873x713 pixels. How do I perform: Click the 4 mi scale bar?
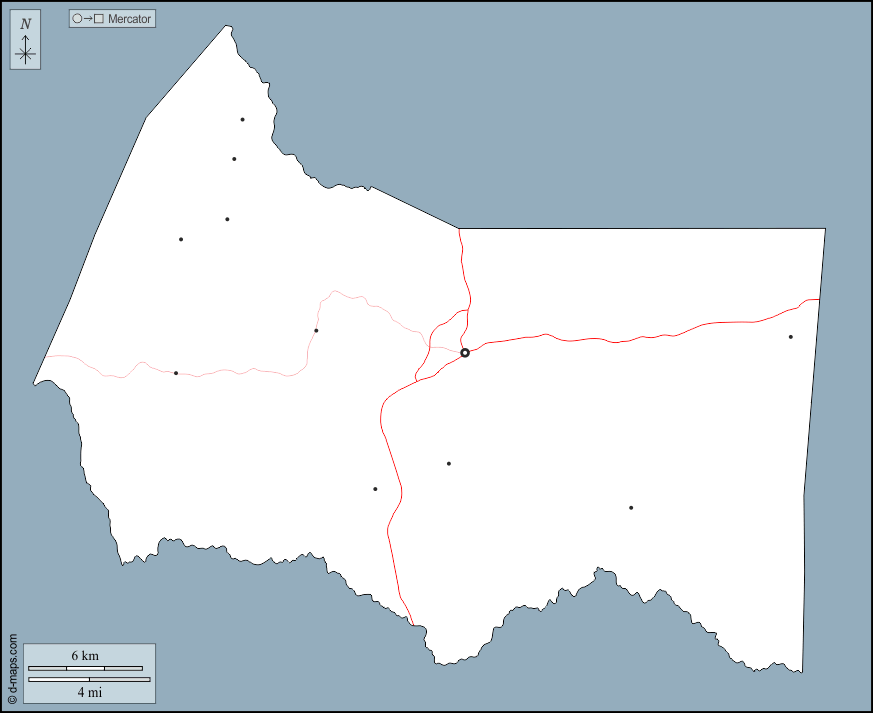[89, 680]
